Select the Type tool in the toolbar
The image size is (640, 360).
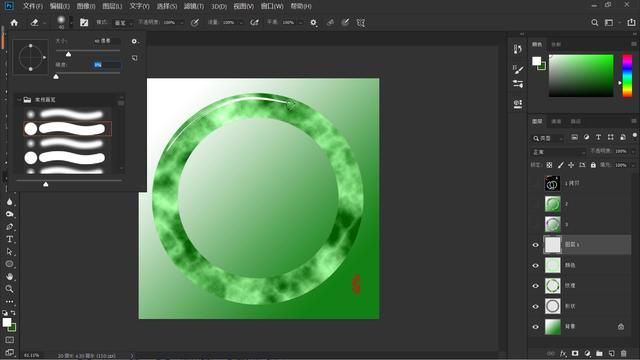click(x=9, y=239)
